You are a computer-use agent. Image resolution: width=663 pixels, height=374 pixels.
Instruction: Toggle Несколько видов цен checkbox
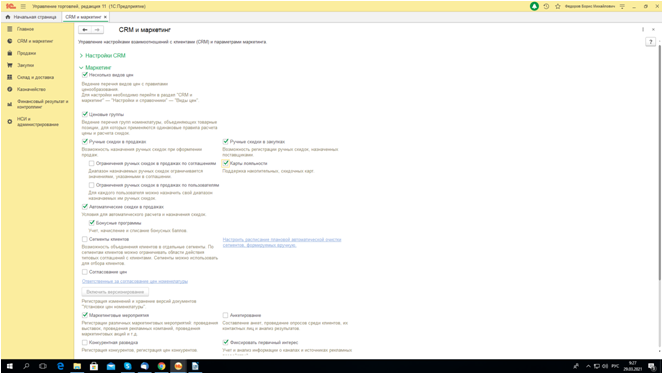point(85,75)
